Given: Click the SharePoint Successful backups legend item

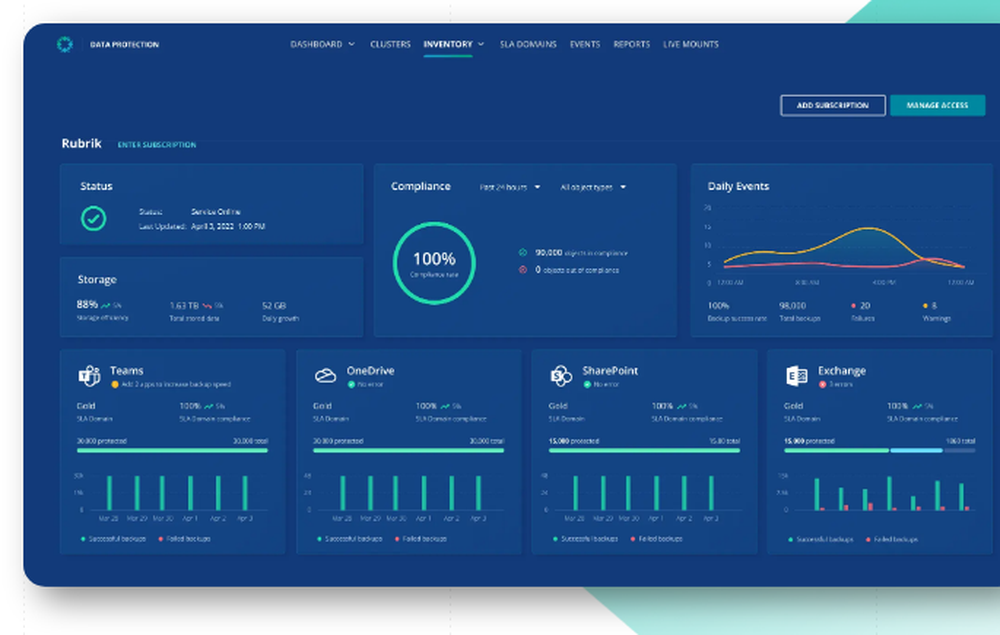Looking at the screenshot, I should click(x=585, y=539).
